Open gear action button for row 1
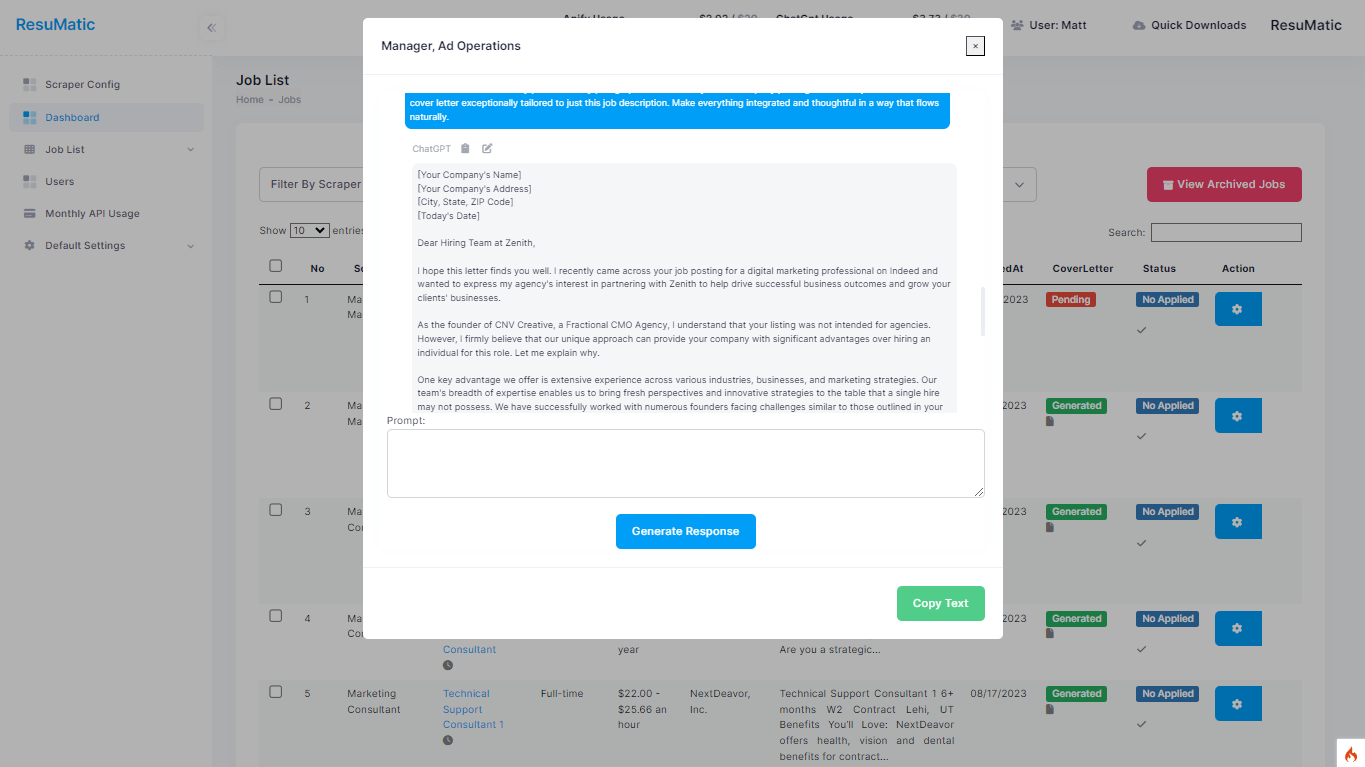The width and height of the screenshot is (1365, 767). 1237,310
